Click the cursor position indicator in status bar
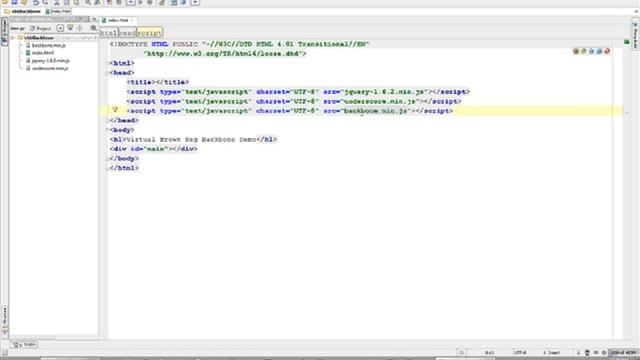 tap(489, 353)
